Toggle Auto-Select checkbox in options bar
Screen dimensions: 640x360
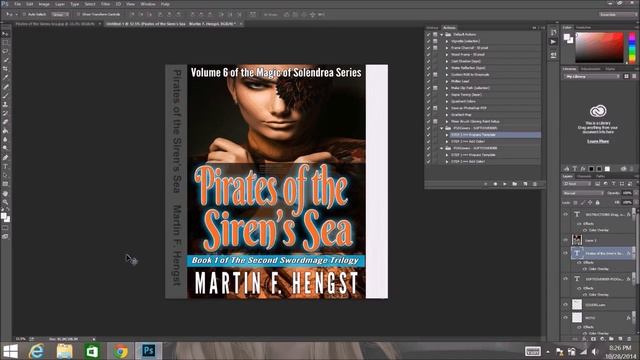[x=24, y=14]
